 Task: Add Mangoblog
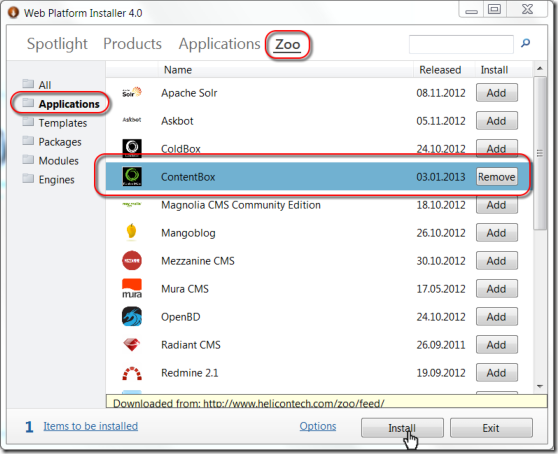[x=496, y=233]
